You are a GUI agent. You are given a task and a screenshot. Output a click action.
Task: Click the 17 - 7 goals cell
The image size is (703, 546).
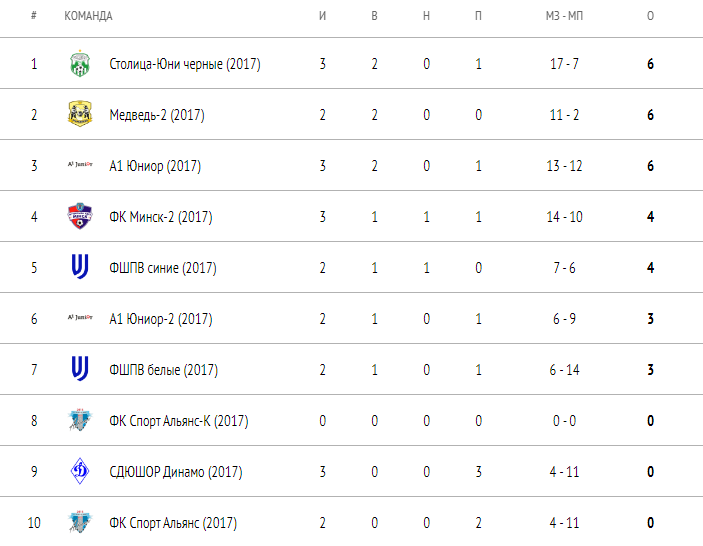(564, 64)
